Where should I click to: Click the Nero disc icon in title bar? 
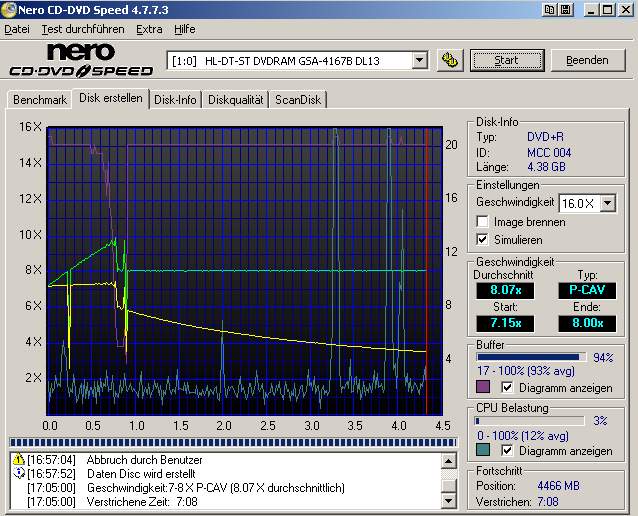(9, 10)
